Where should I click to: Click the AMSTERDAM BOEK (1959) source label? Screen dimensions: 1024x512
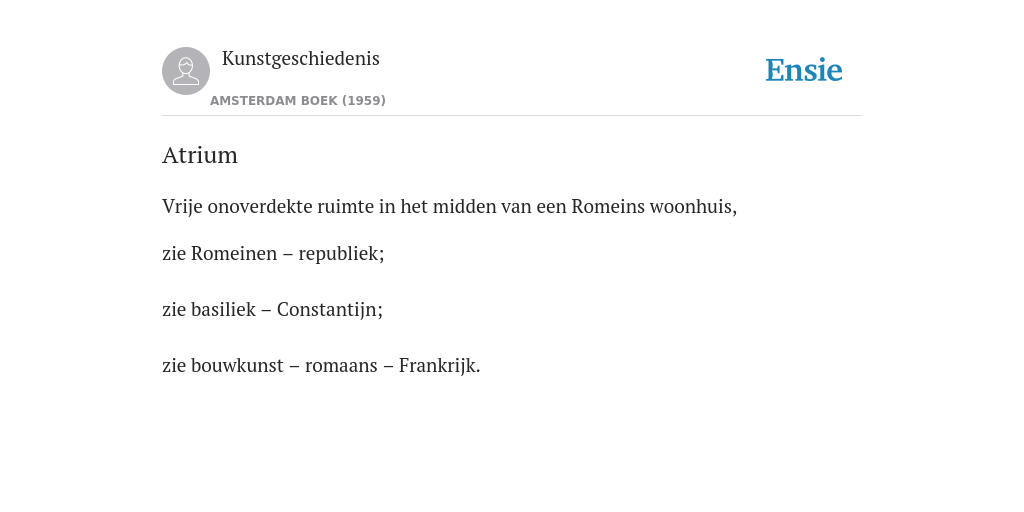click(x=298, y=101)
